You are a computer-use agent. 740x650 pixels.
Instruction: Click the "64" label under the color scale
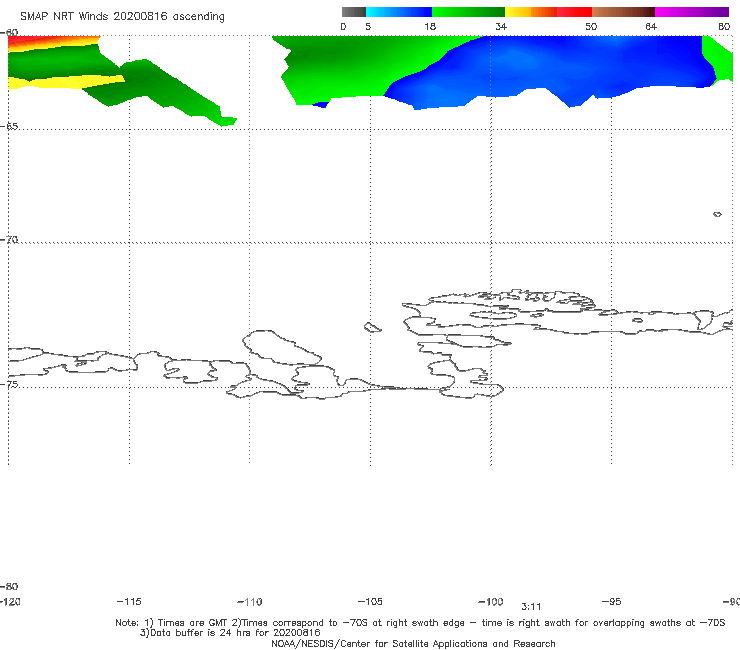[651, 27]
